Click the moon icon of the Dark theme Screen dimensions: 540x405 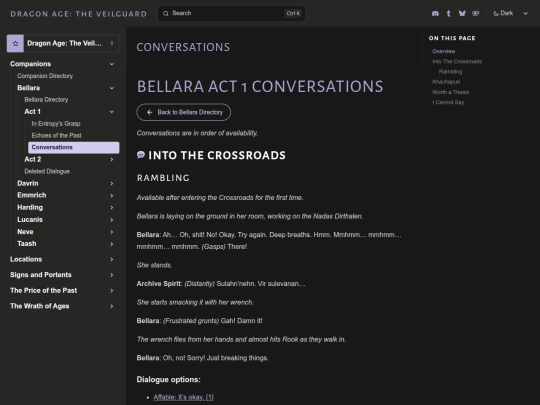click(x=496, y=13)
